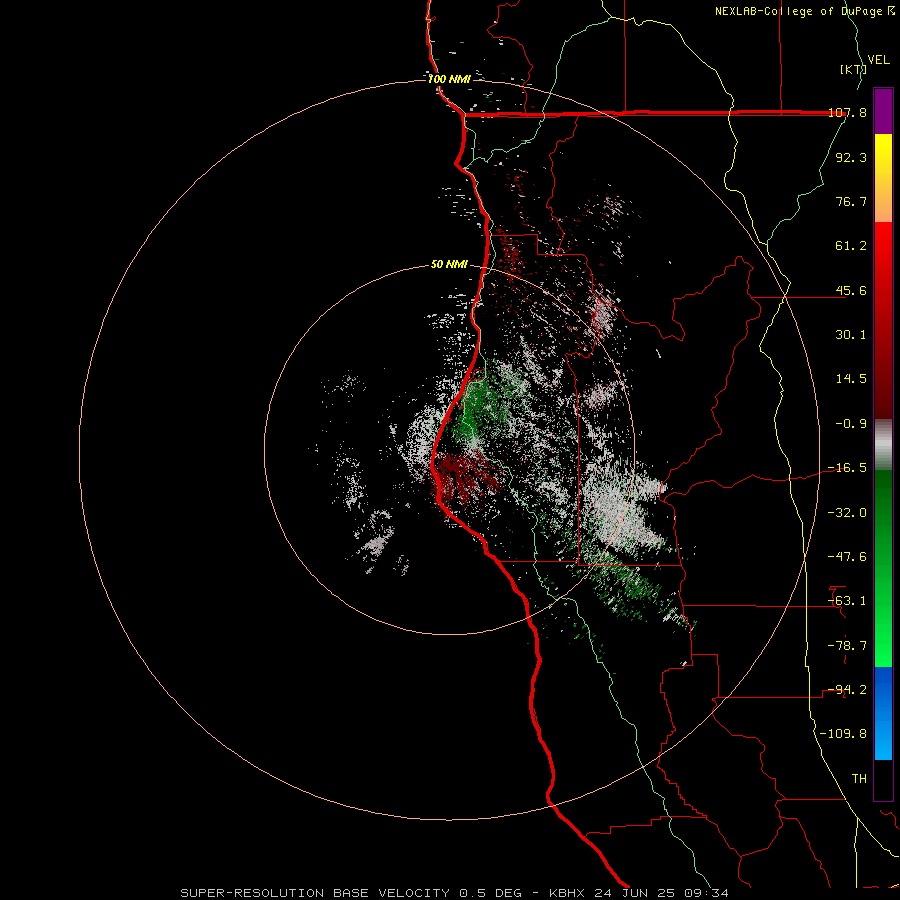The height and width of the screenshot is (900, 900).
Task: Click the 50 NMI range ring label
Action: tap(449, 265)
